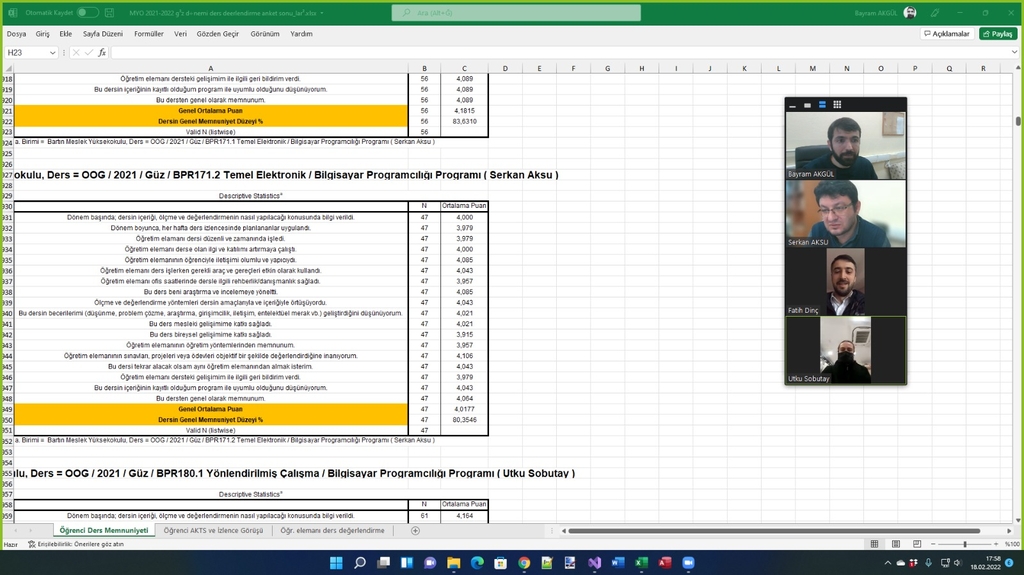Open Chrome from the taskbar
Screen dimensions: 1024x575
pyautogui.click(x=523, y=563)
